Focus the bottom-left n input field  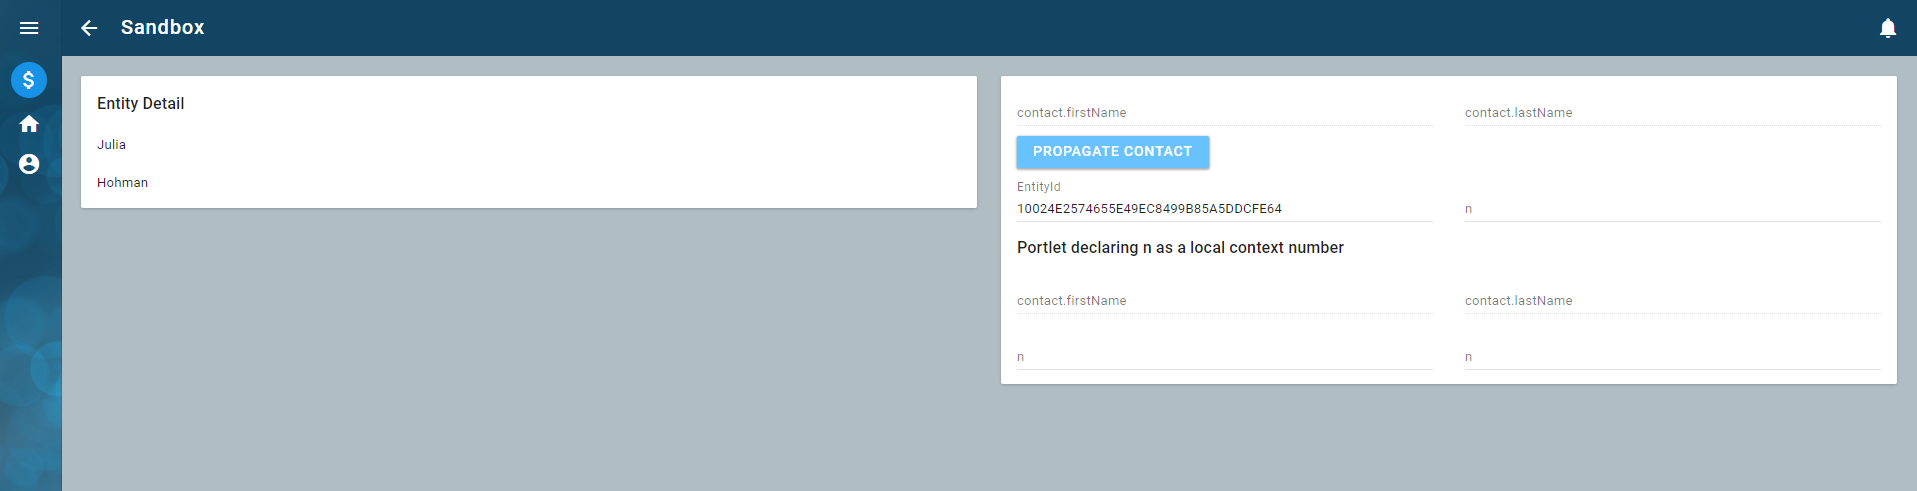pyautogui.click(x=1224, y=357)
